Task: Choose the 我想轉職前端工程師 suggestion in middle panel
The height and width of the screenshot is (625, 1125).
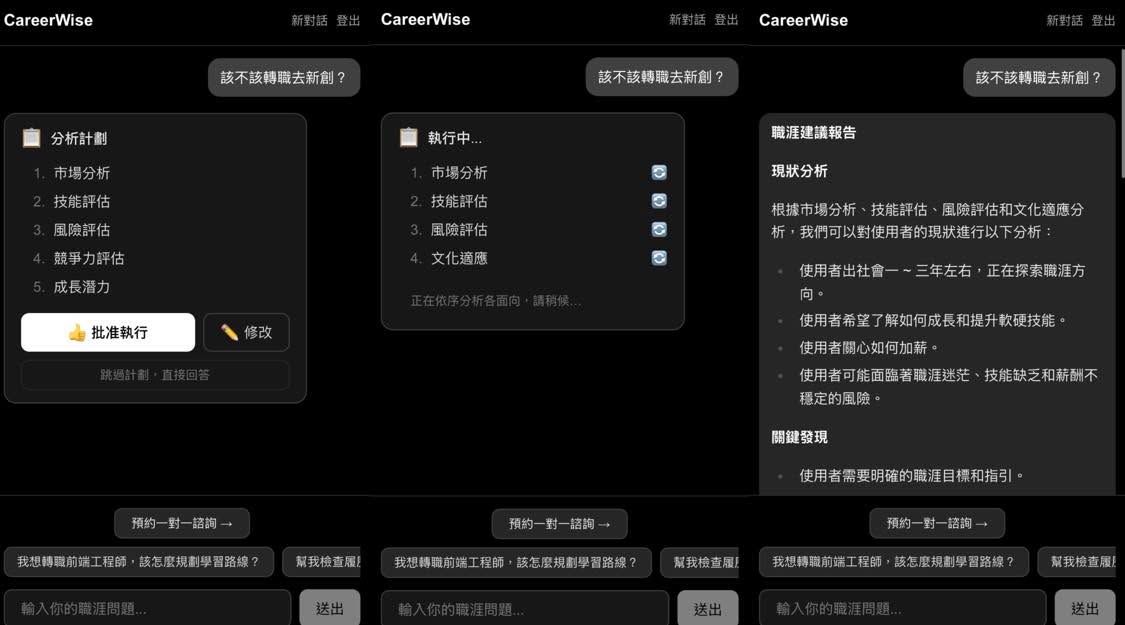Action: tap(516, 563)
